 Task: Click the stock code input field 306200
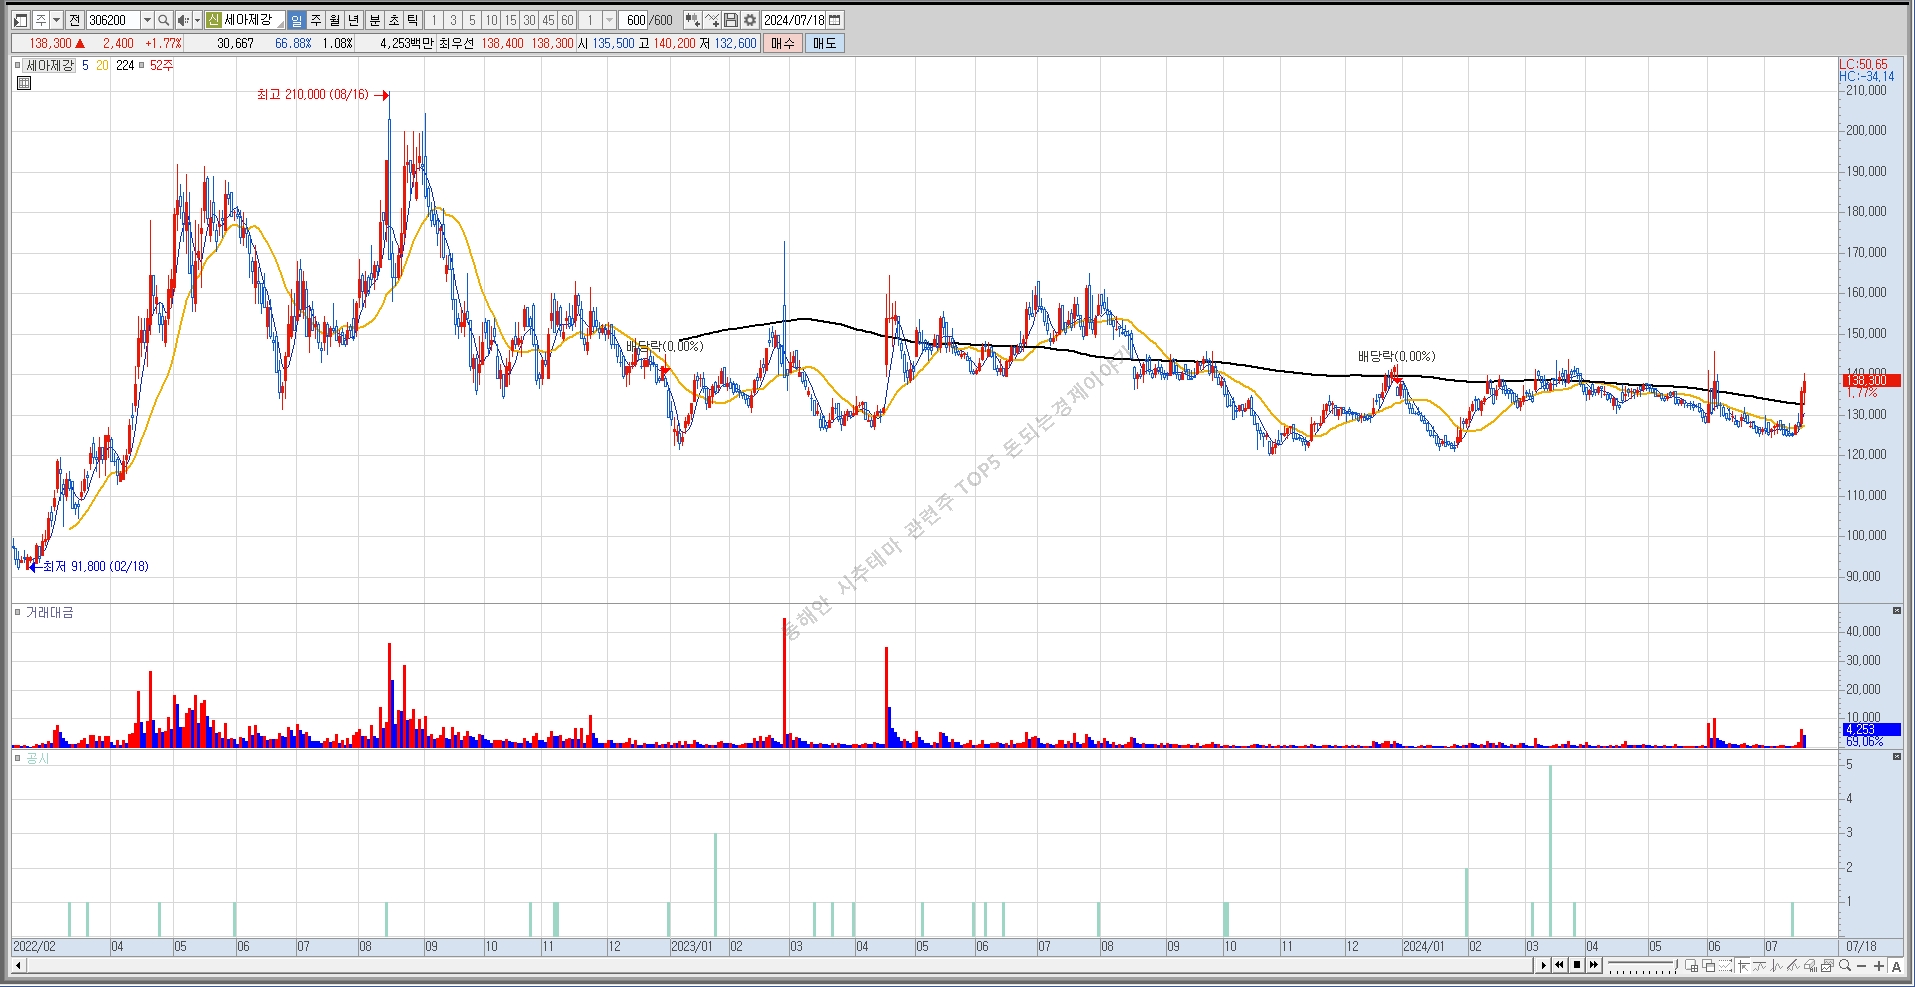click(x=113, y=20)
